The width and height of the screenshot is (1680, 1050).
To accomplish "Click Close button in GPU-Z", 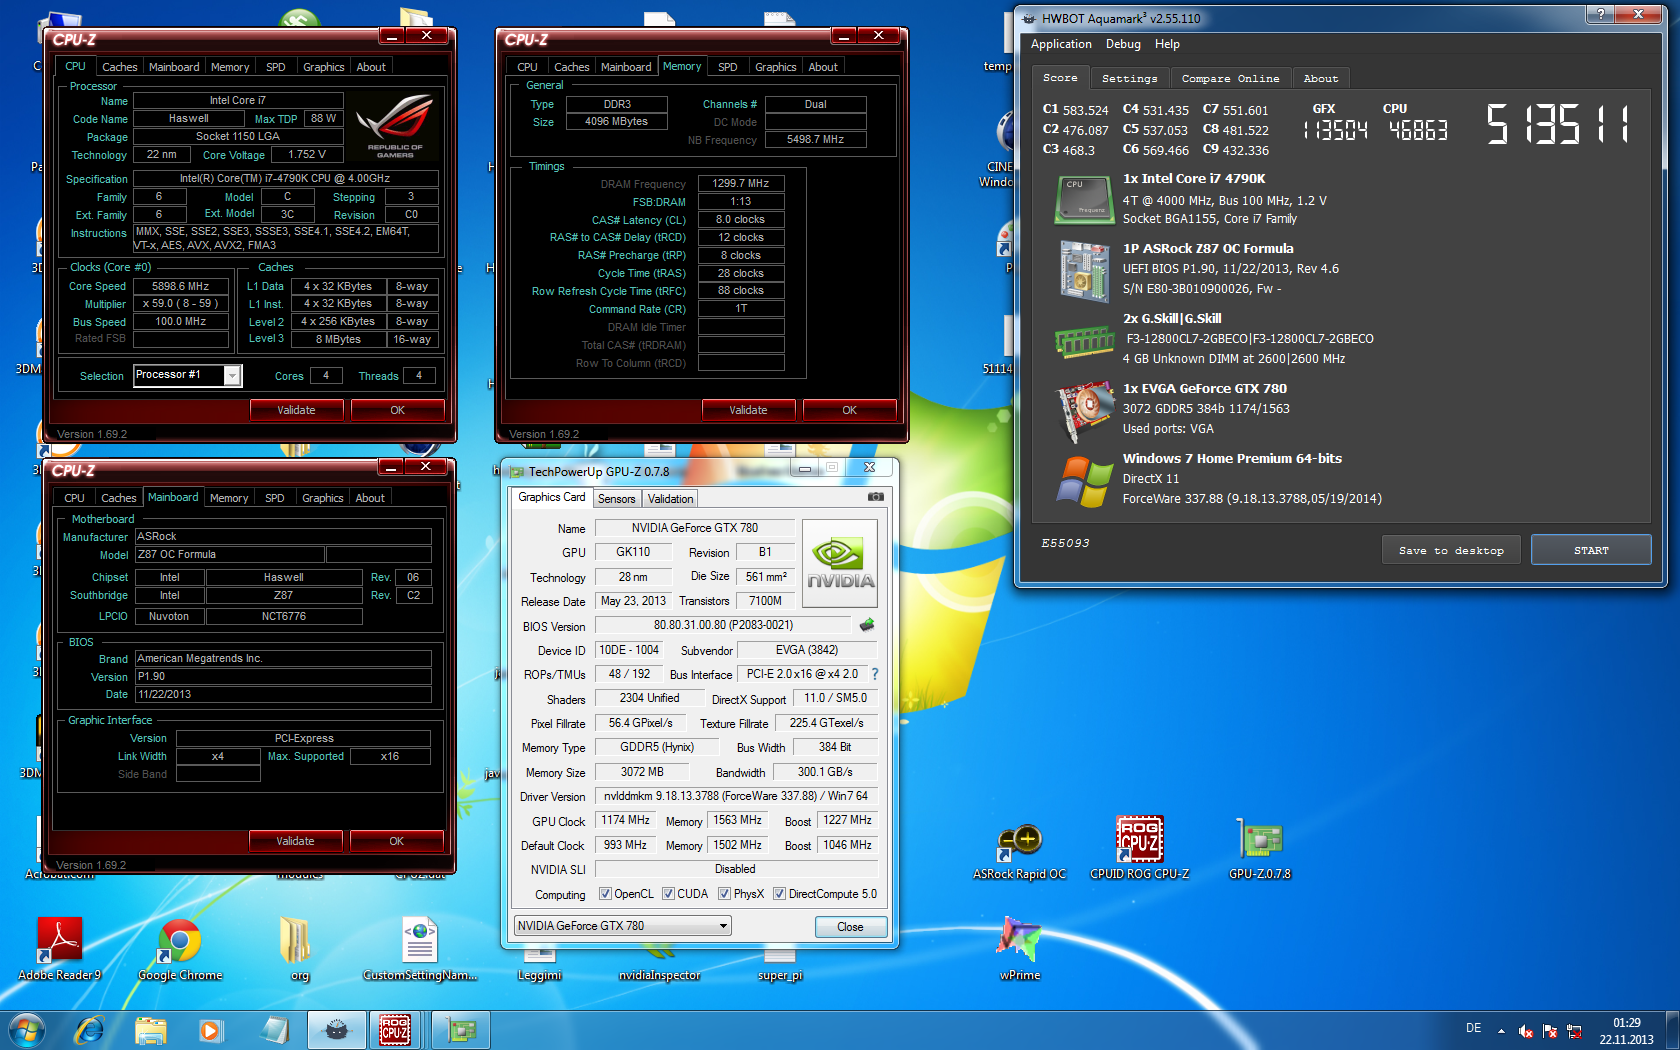I will pos(850,927).
